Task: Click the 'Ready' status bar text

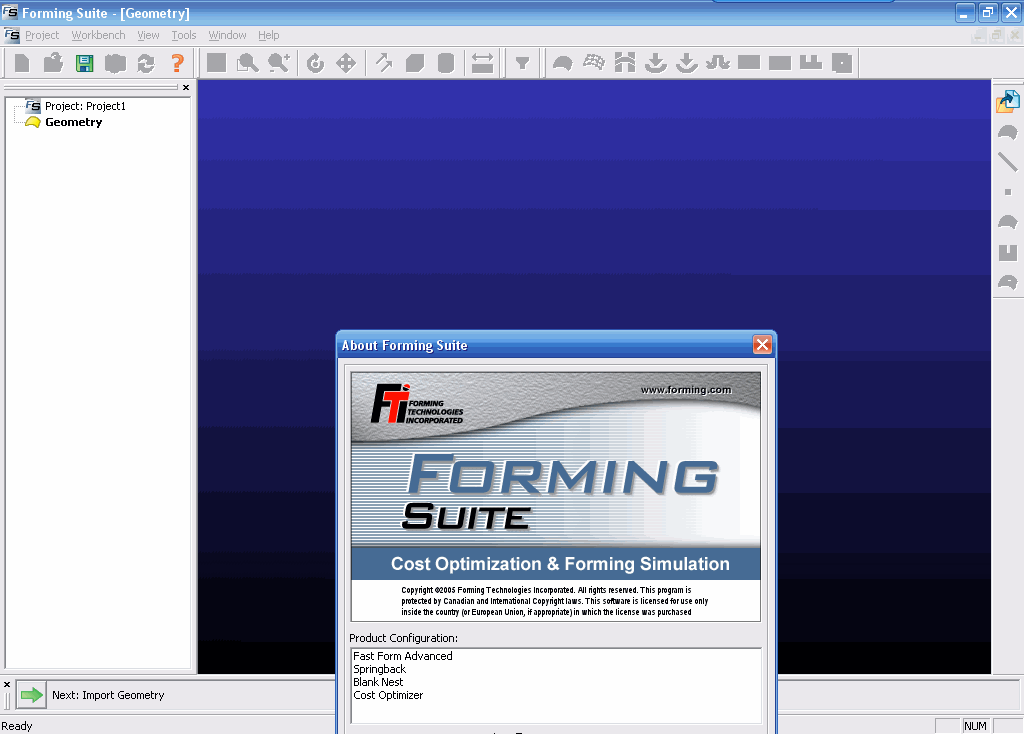Action: (x=17, y=726)
